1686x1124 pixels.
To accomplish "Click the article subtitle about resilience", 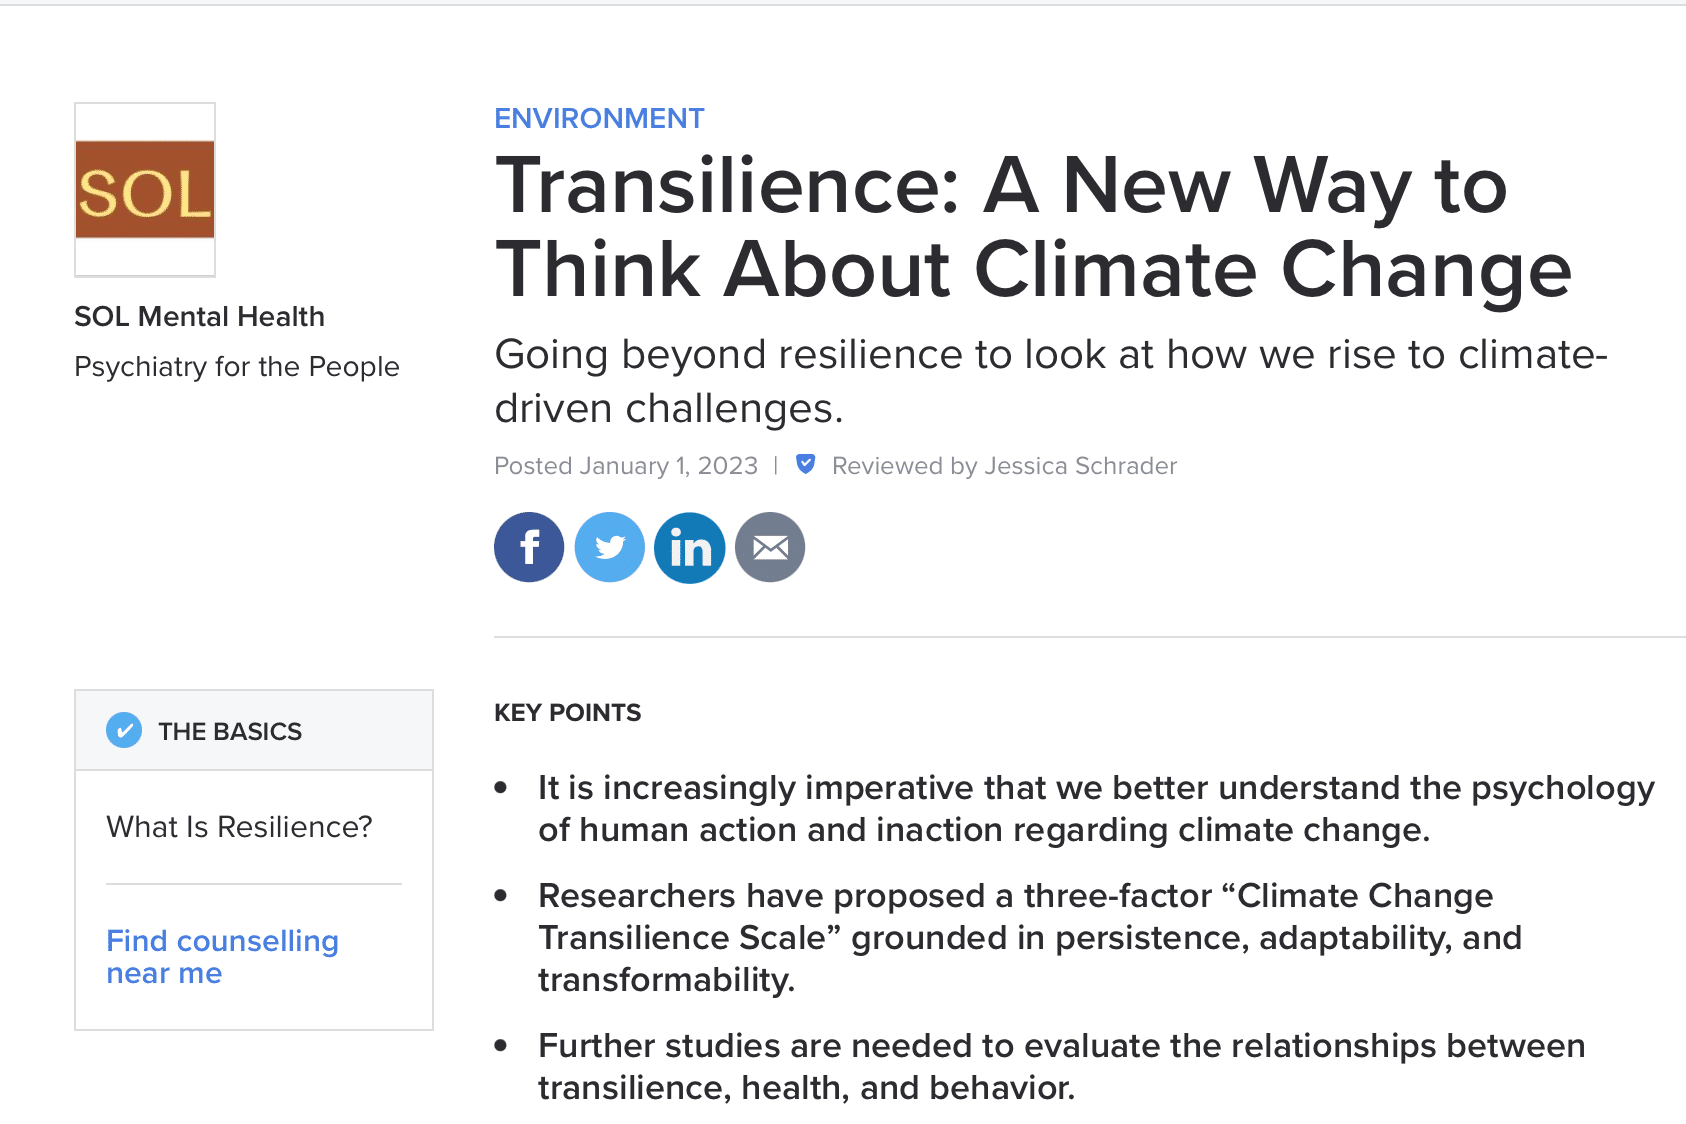I will 1050,381.
